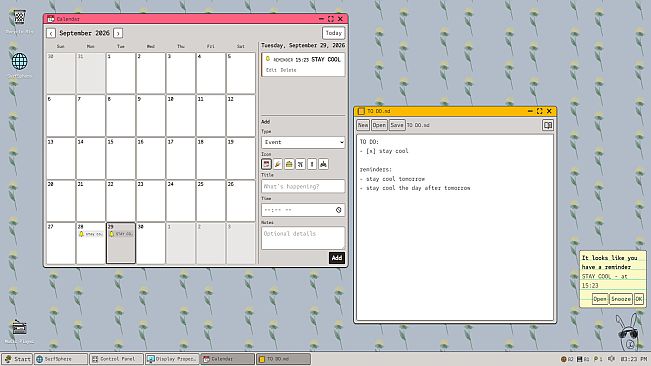Click the bell reminder icon on September 29
This screenshot has width=651, height=366.
click(111, 234)
